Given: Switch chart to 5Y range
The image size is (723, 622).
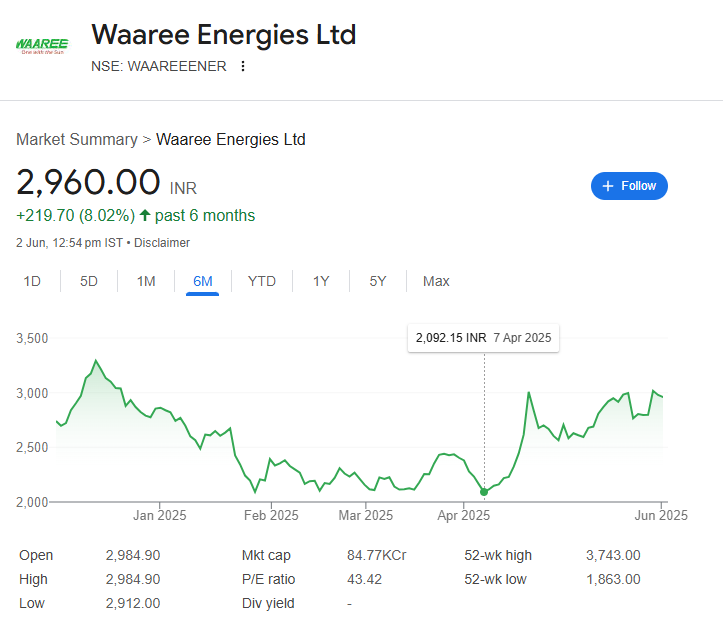Looking at the screenshot, I should [378, 281].
